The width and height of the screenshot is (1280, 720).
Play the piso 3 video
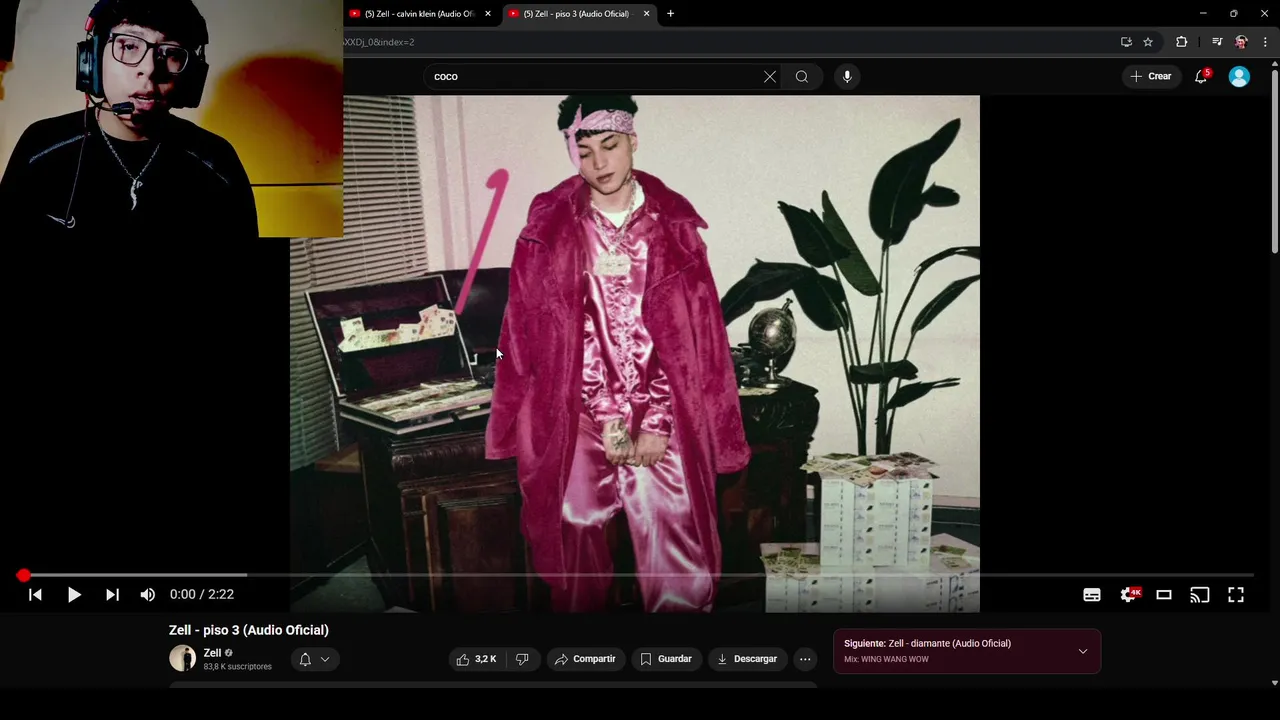[x=74, y=595]
